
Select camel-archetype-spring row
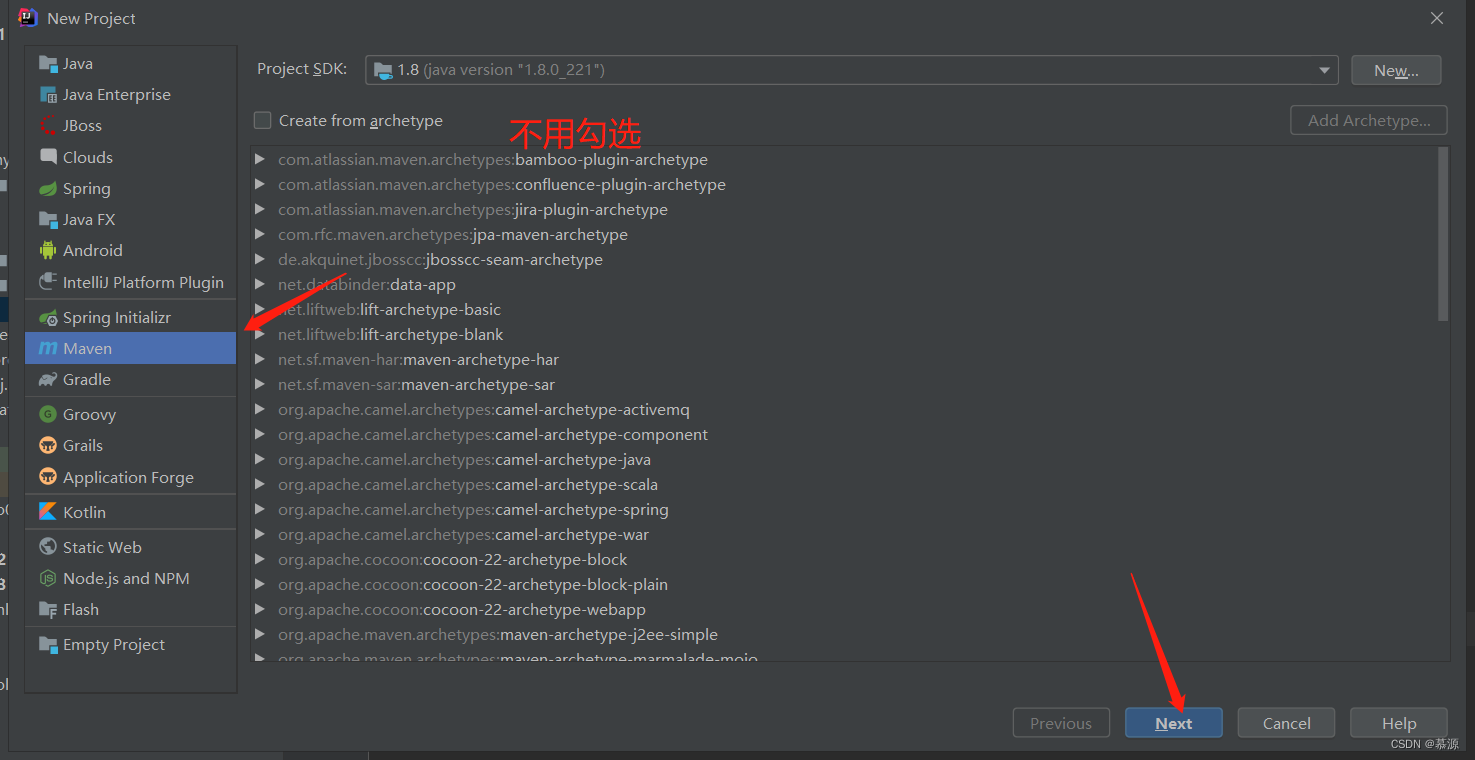coord(843,510)
